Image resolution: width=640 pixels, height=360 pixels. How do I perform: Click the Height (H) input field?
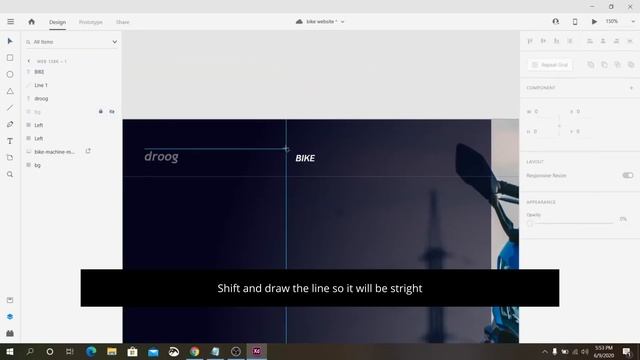543,131
